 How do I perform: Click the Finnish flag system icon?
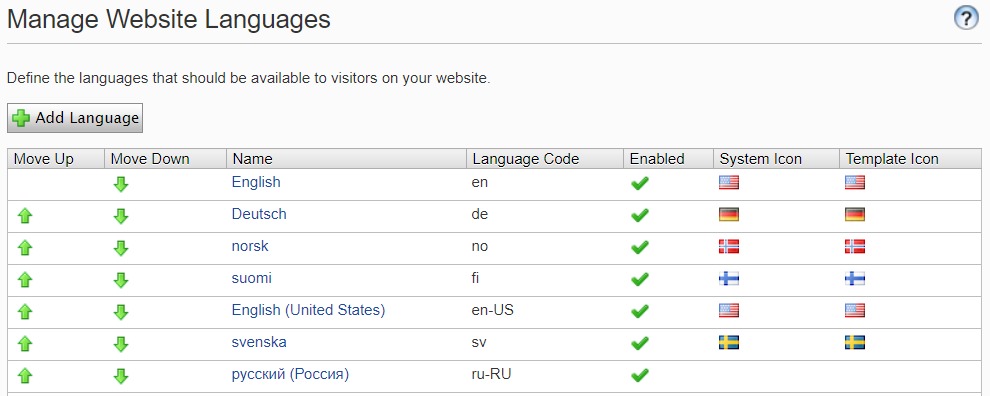(729, 279)
